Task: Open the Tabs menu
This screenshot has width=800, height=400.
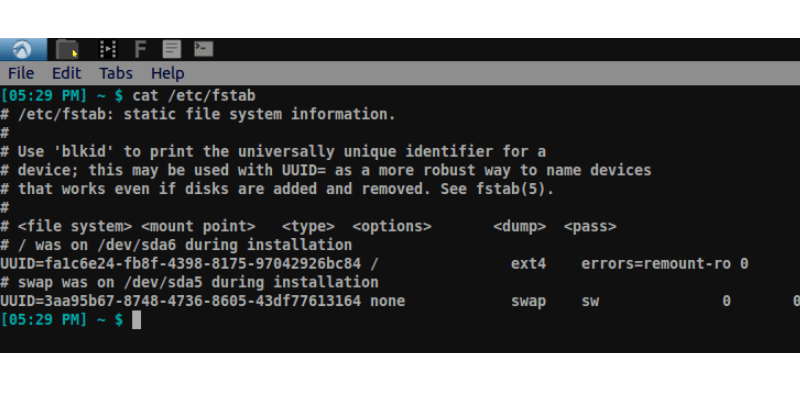Action: point(116,73)
